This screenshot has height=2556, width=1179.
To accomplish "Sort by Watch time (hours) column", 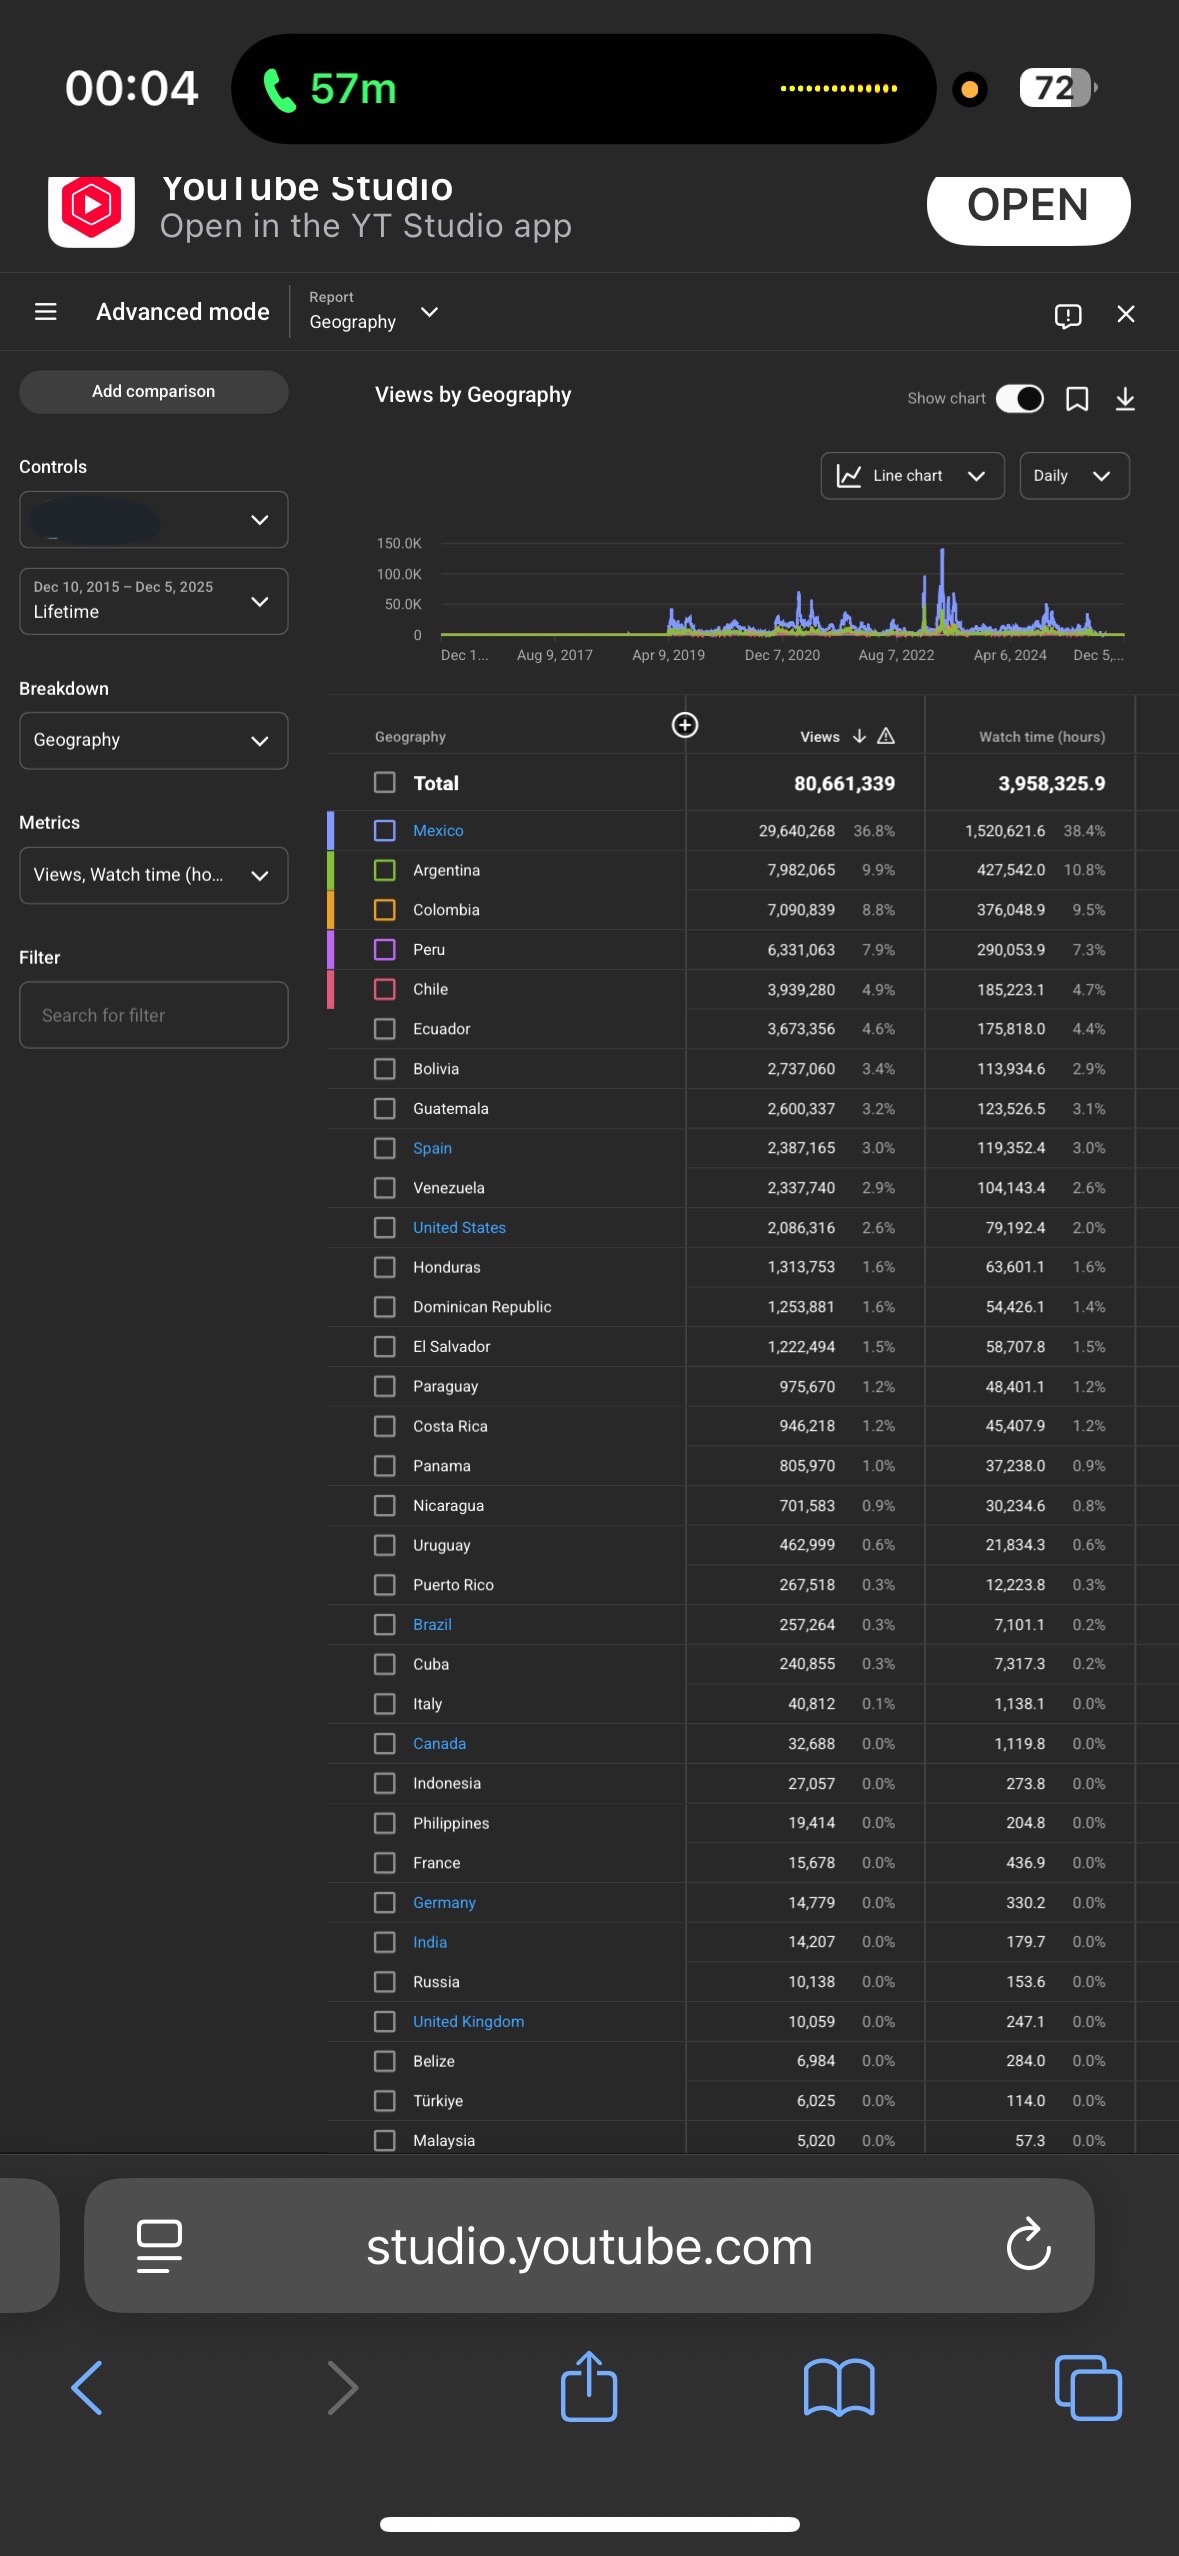I will (x=1041, y=737).
